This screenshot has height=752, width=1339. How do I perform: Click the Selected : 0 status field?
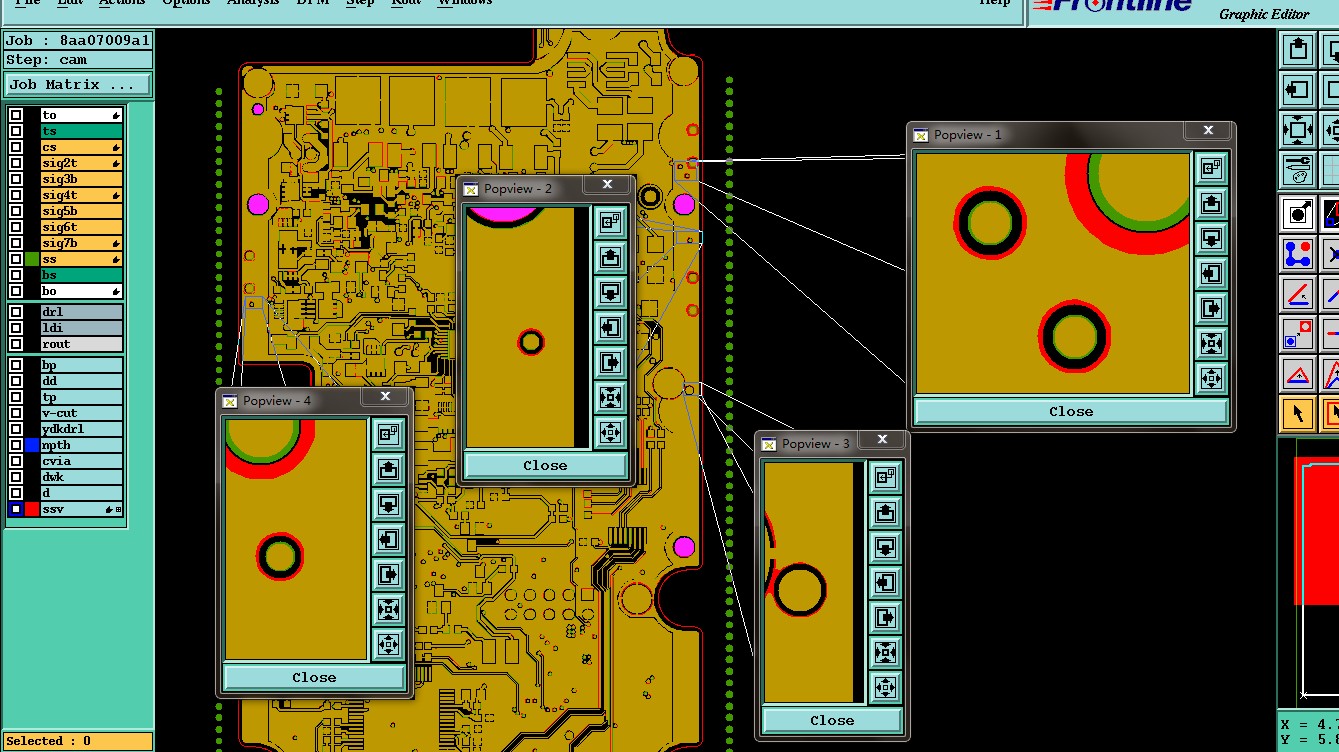[78, 741]
